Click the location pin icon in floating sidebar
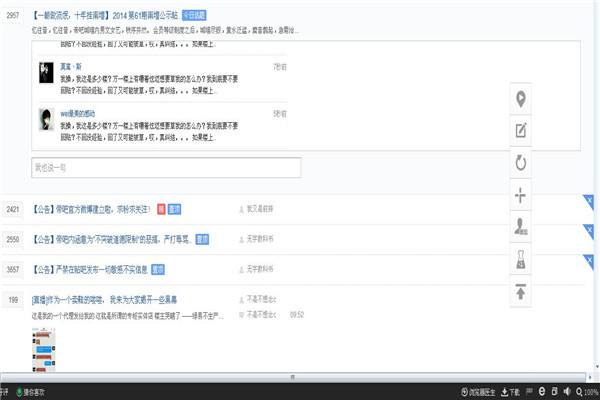This screenshot has height=400, width=600. tap(520, 99)
